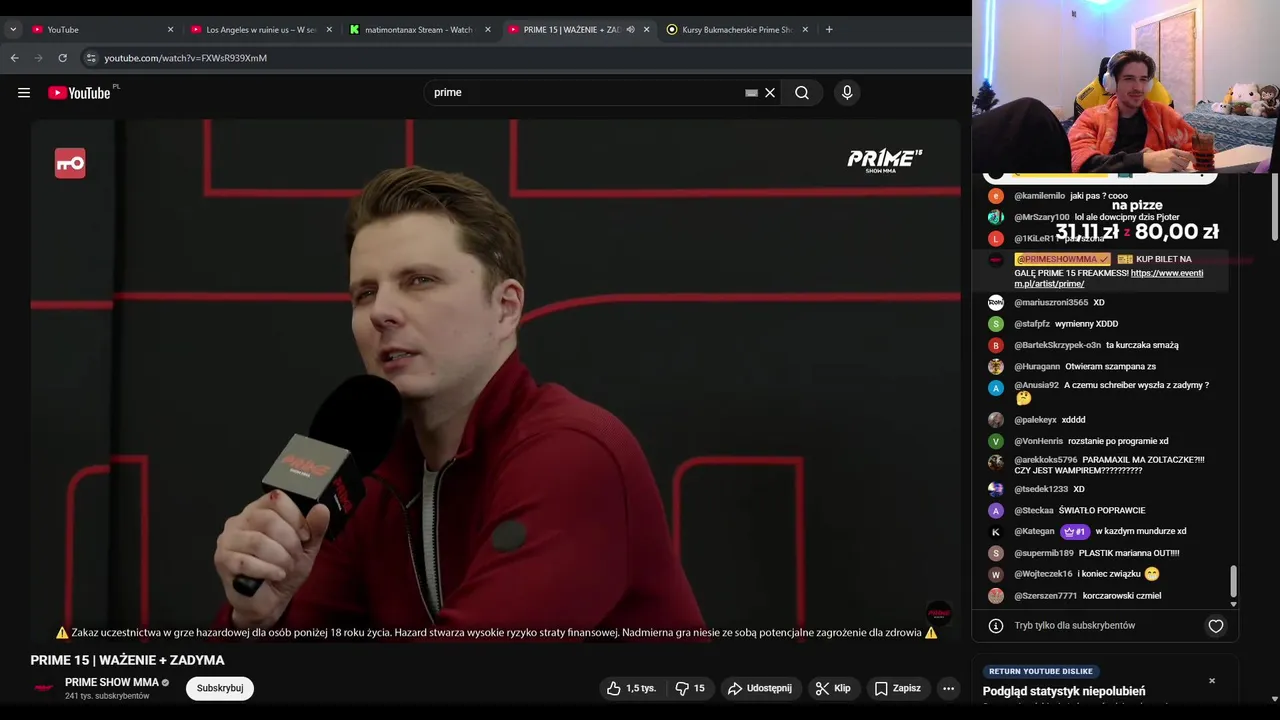Viewport: 1280px width, 720px height.
Task: Clear the search text with X icon
Action: click(770, 92)
